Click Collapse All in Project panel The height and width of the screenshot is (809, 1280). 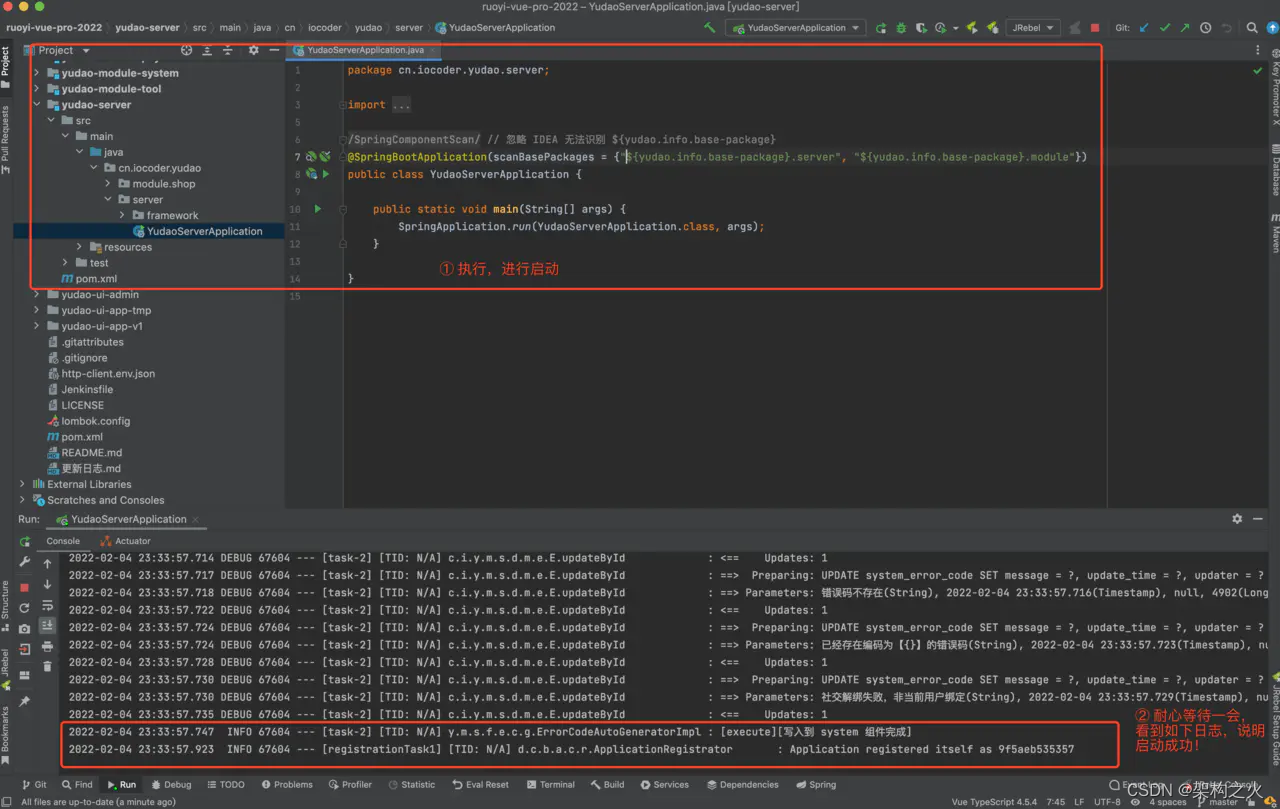(228, 50)
